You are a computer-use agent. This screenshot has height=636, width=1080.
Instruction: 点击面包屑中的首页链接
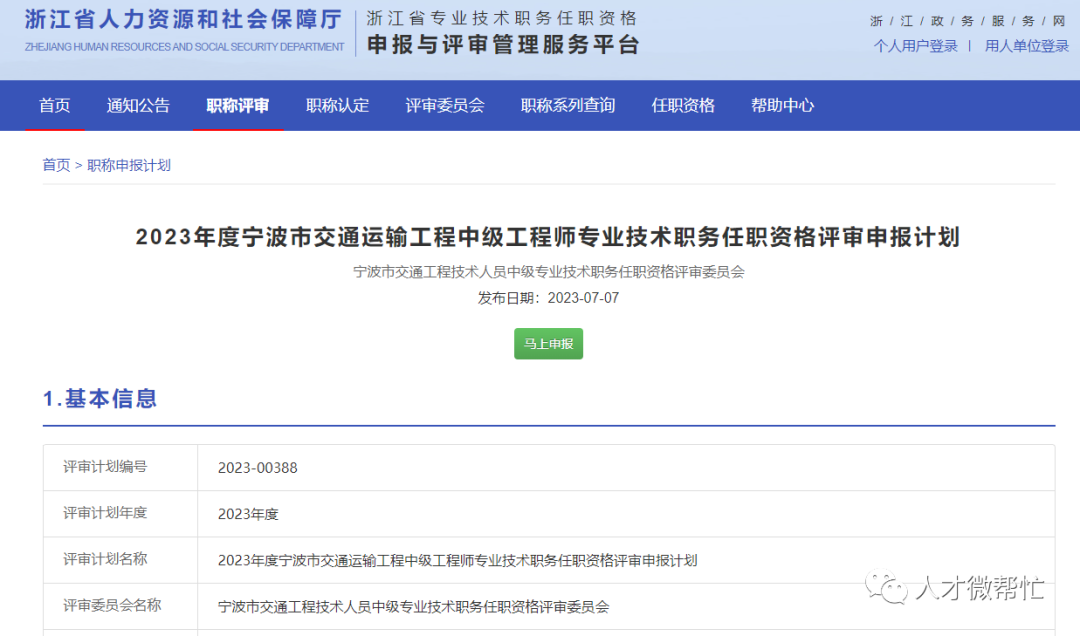coord(56,165)
